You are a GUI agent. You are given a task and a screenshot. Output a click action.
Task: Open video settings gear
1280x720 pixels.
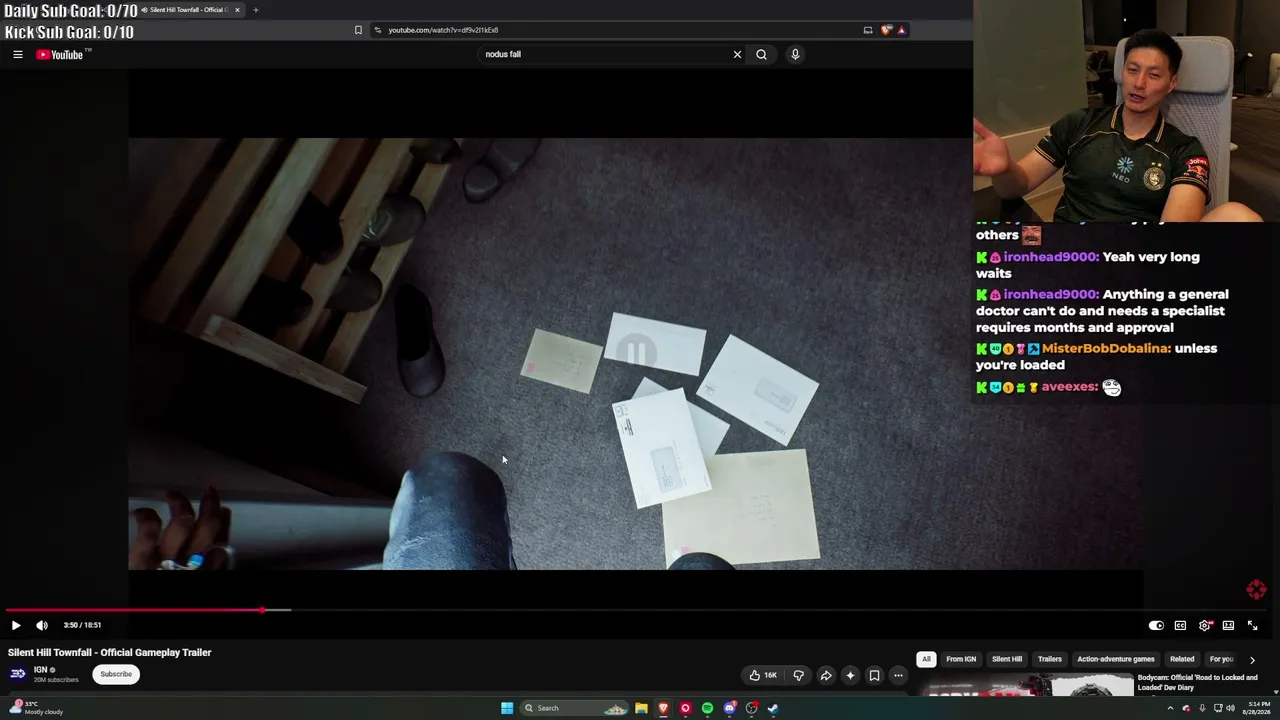pyautogui.click(x=1204, y=625)
